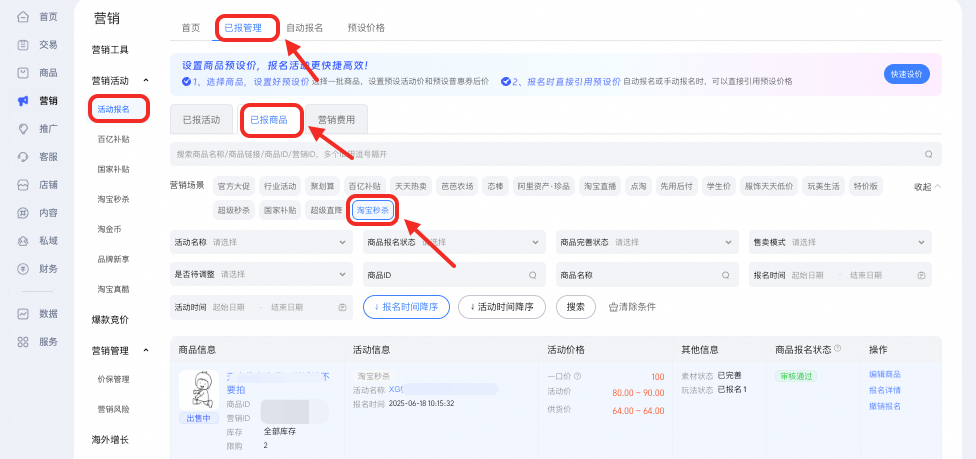Screen dimensions: 976x459
Task: Select the 百亿补贴 scene filter tag
Action: [365, 186]
